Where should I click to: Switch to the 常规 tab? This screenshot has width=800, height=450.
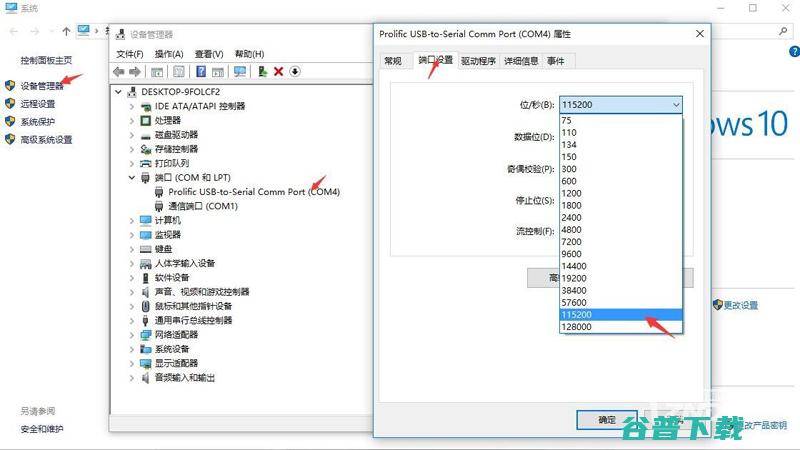[x=393, y=61]
